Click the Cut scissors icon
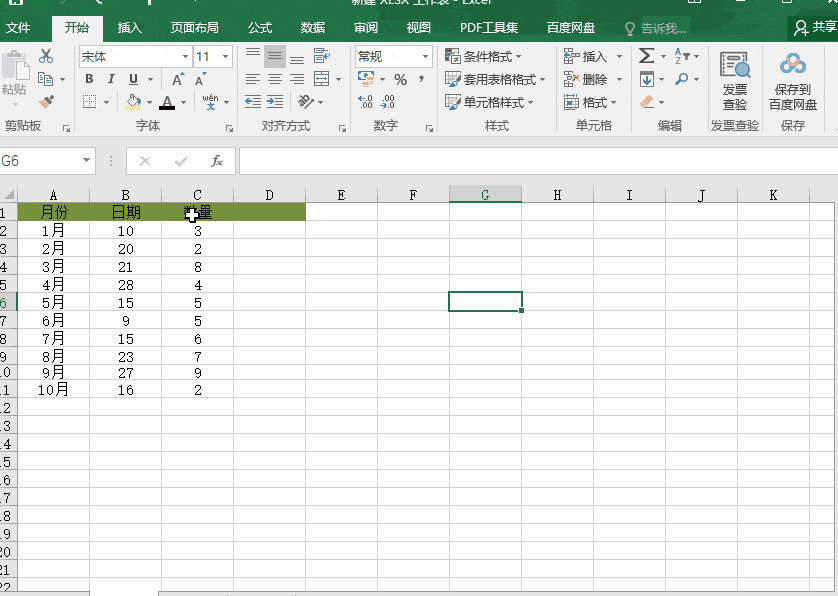The width and height of the screenshot is (838, 596). click(46, 56)
